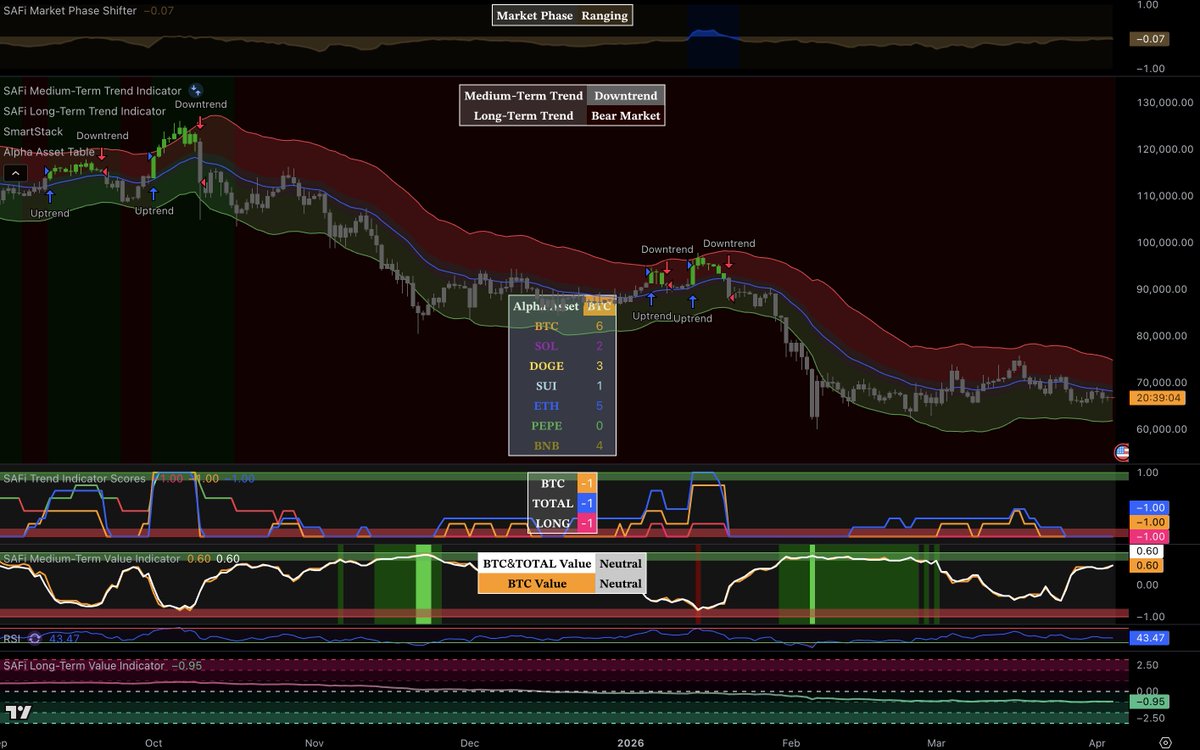The image size is (1200, 750).
Task: Select the SmartStack indicator legend title
Action: (x=33, y=131)
